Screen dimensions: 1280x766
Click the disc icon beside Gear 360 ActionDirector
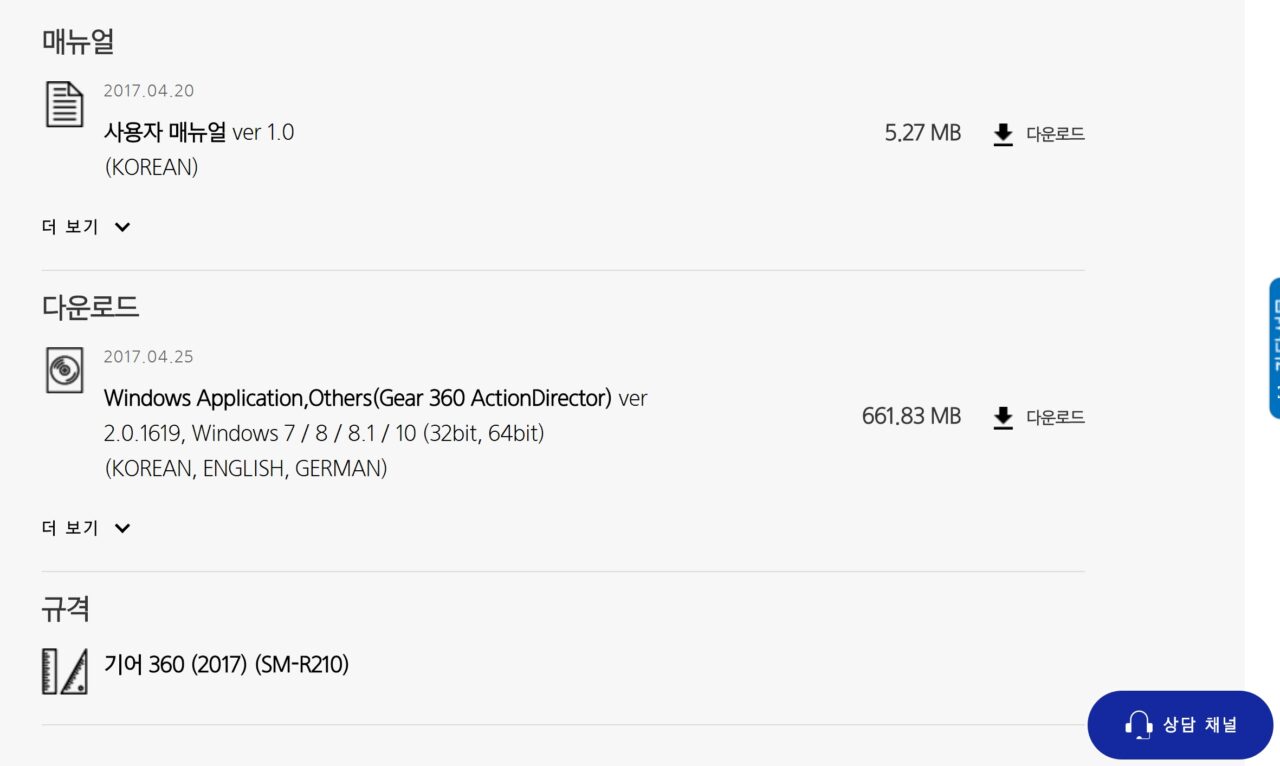click(x=64, y=369)
